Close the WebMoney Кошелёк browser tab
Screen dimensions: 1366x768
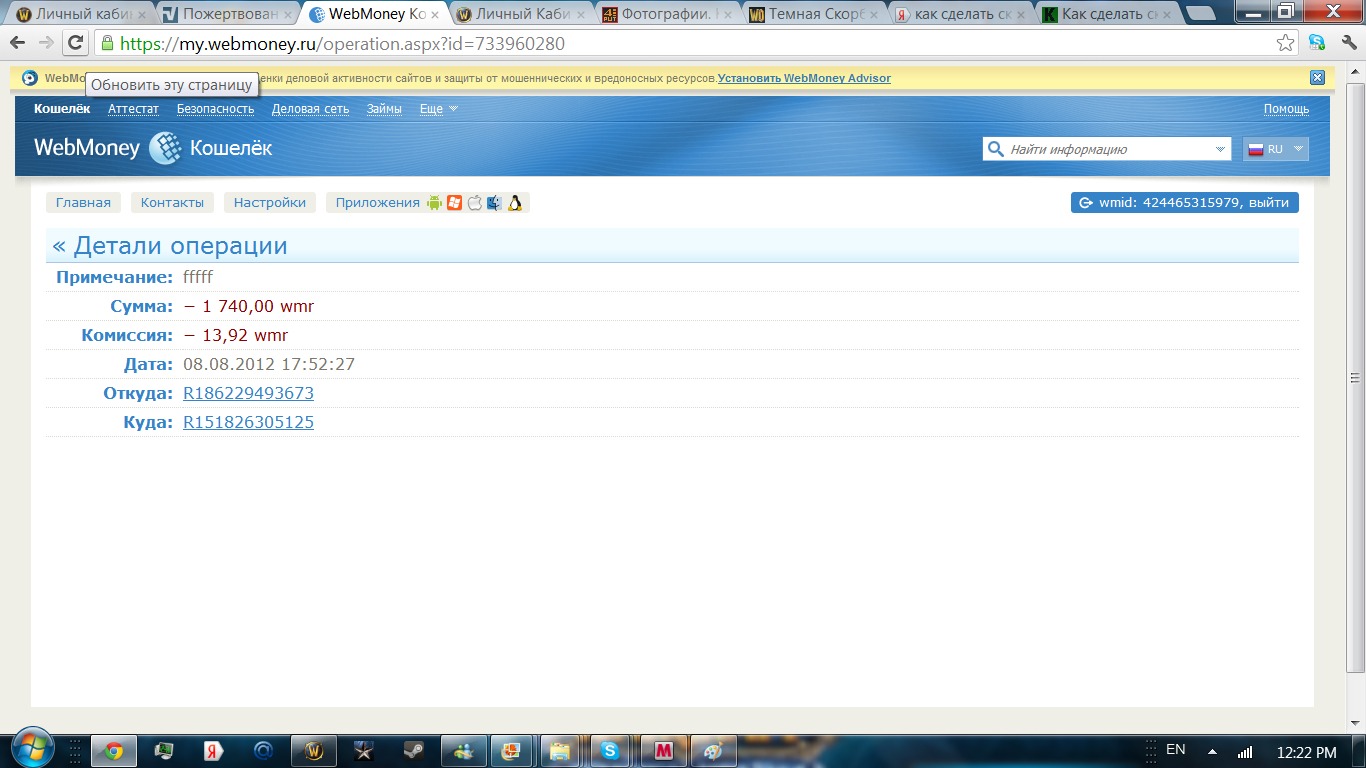click(x=434, y=15)
